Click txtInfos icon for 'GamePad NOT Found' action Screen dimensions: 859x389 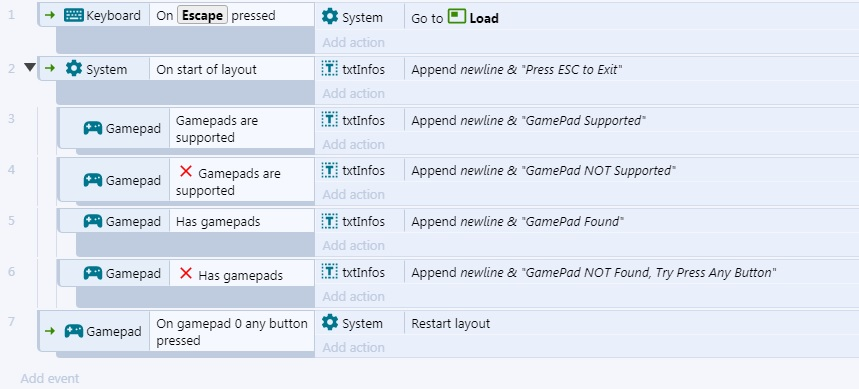[329, 272]
